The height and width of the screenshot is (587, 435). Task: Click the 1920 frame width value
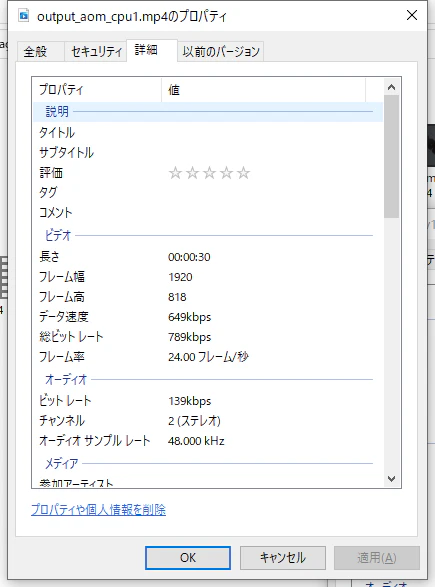(x=180, y=277)
